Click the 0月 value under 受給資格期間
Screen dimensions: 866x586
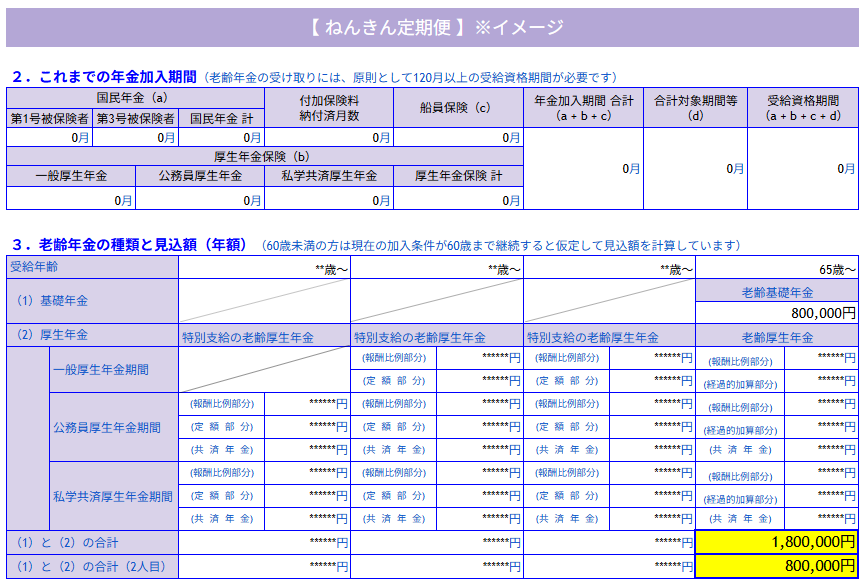click(804, 168)
